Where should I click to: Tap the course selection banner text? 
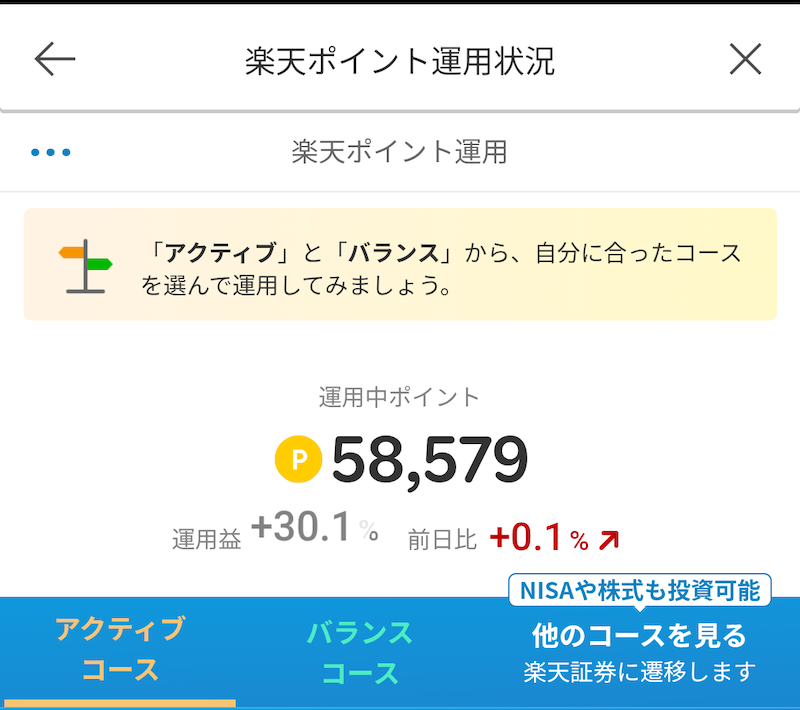click(x=440, y=268)
